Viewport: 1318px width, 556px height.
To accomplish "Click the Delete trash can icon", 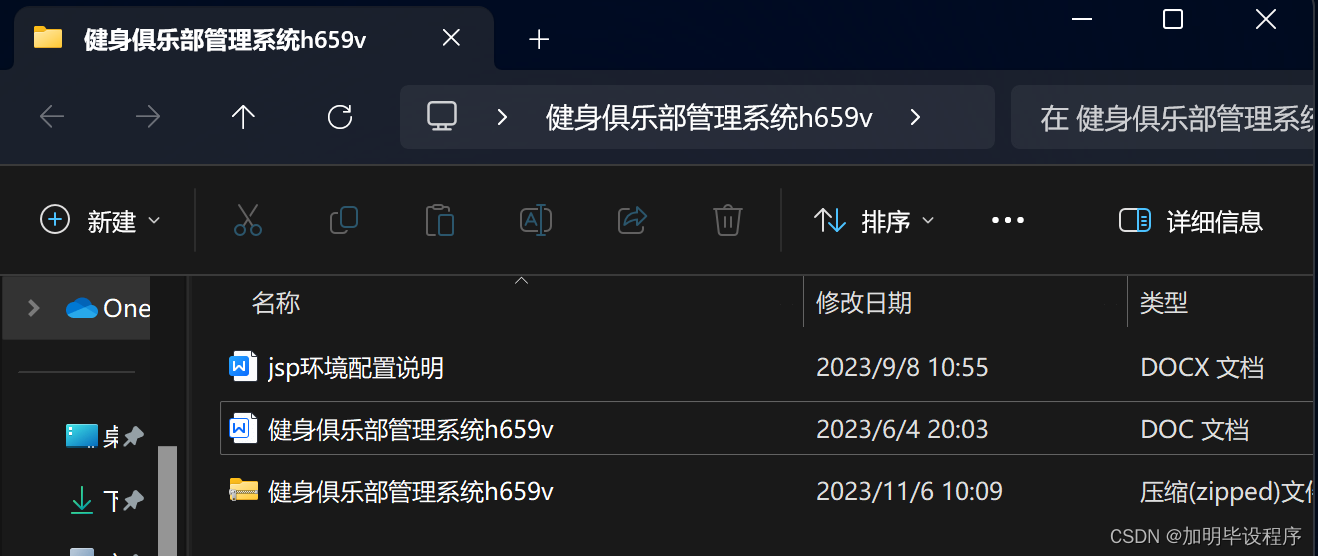I will click(x=727, y=220).
